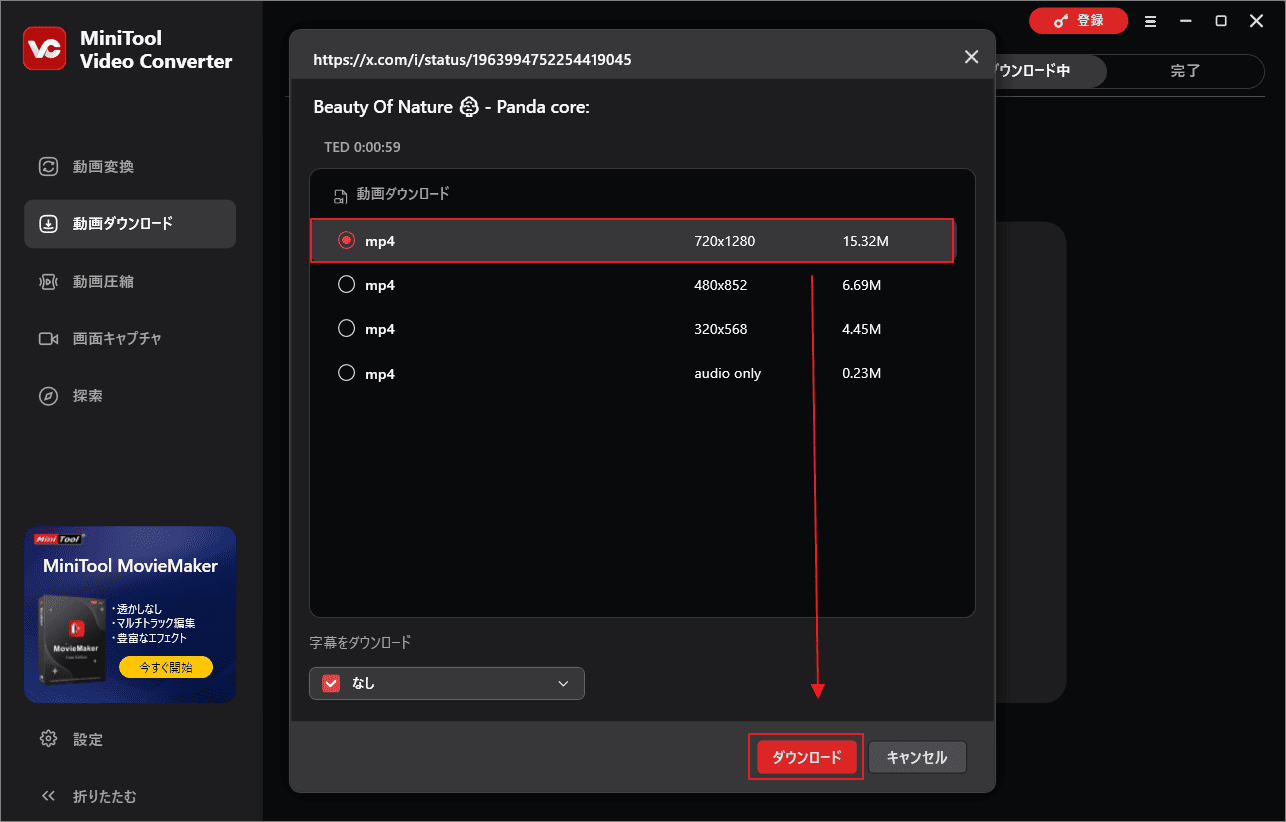Viewport: 1286px width, 822px height.
Task: Select the mp4 audio only radio button
Action: [x=347, y=373]
